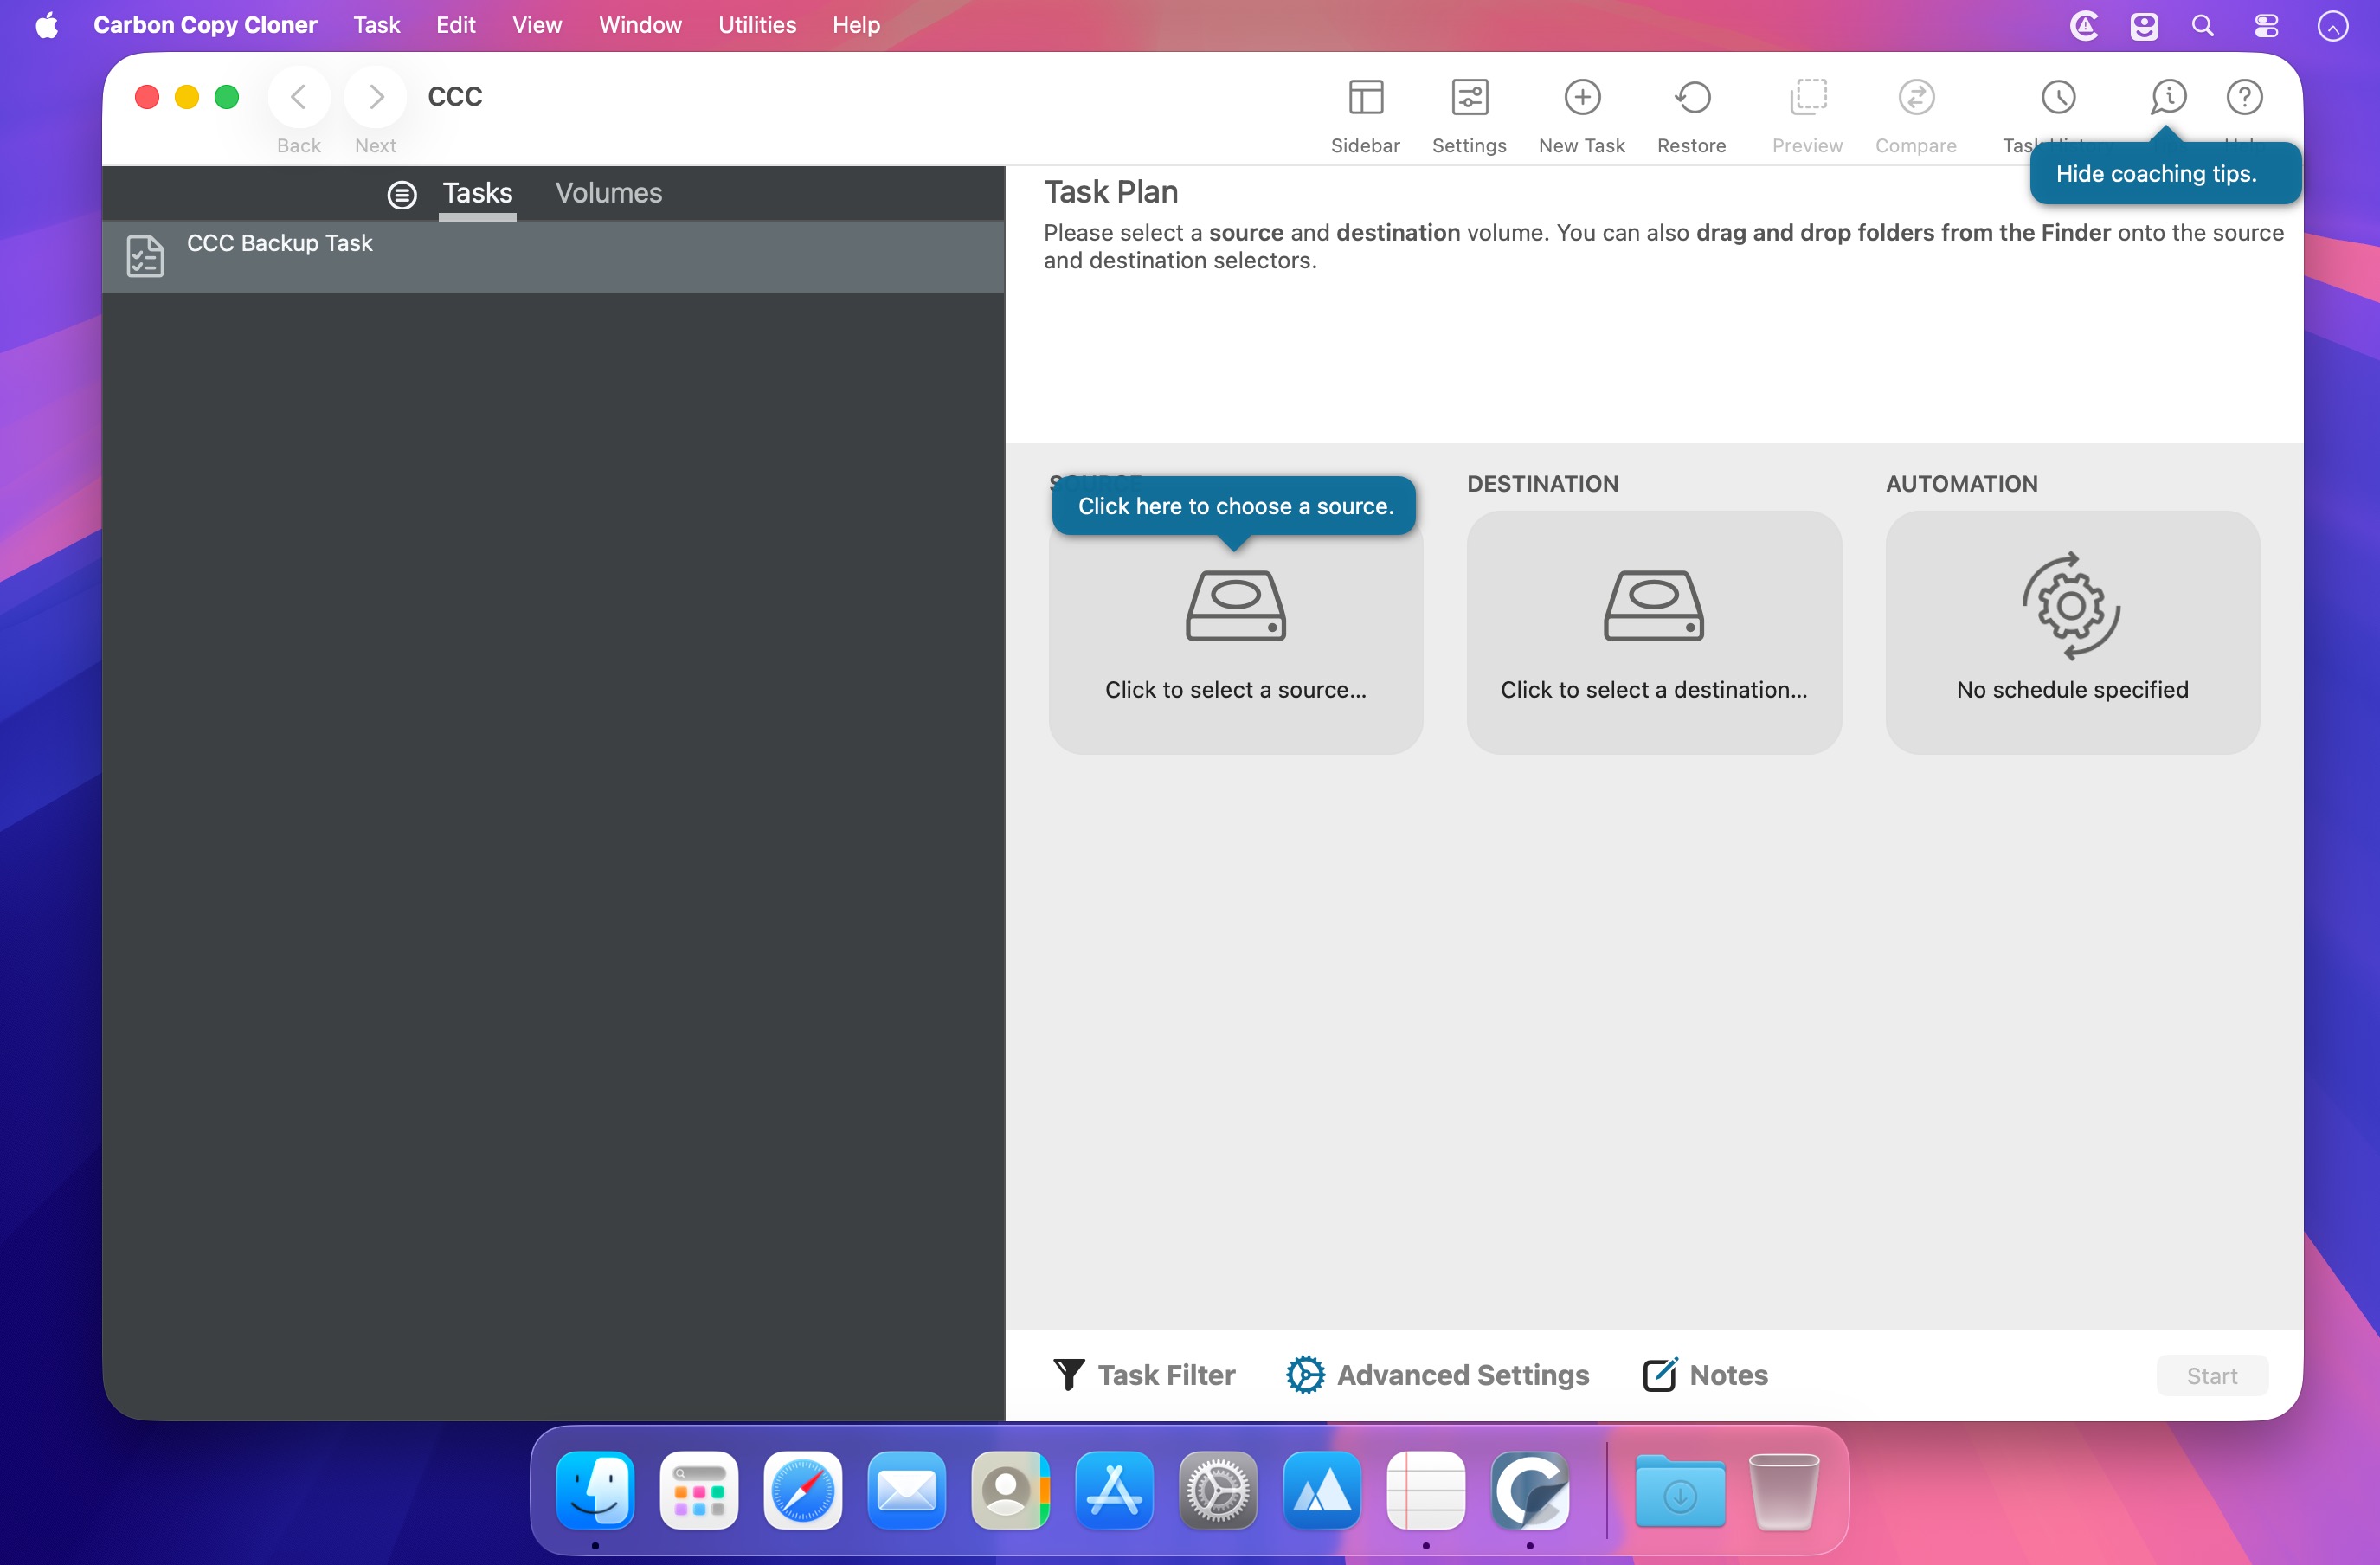Select the CCC Backup Task row
This screenshot has height=1565, width=2380.
point(553,256)
